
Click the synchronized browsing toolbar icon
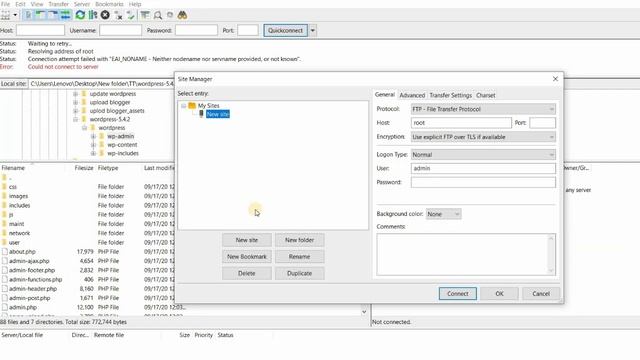point(170,15)
